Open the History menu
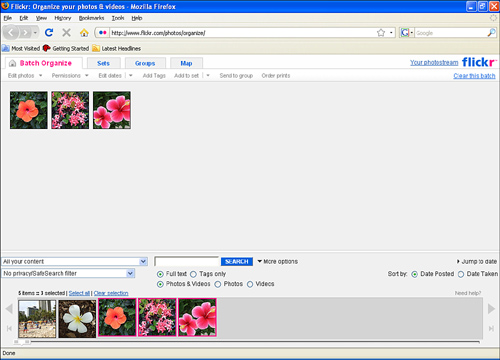The width and height of the screenshot is (500, 360). tap(63, 18)
